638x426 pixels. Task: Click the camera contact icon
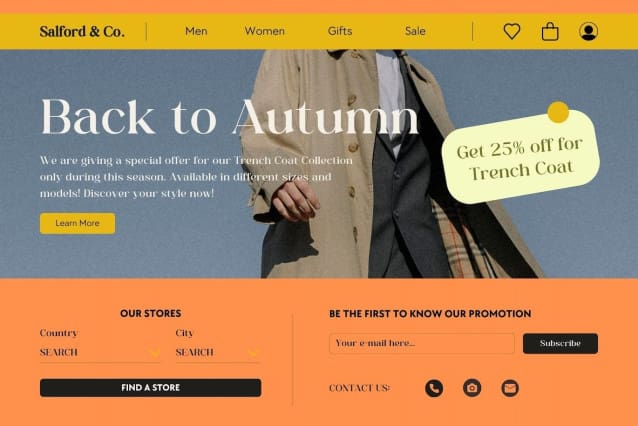coord(472,388)
